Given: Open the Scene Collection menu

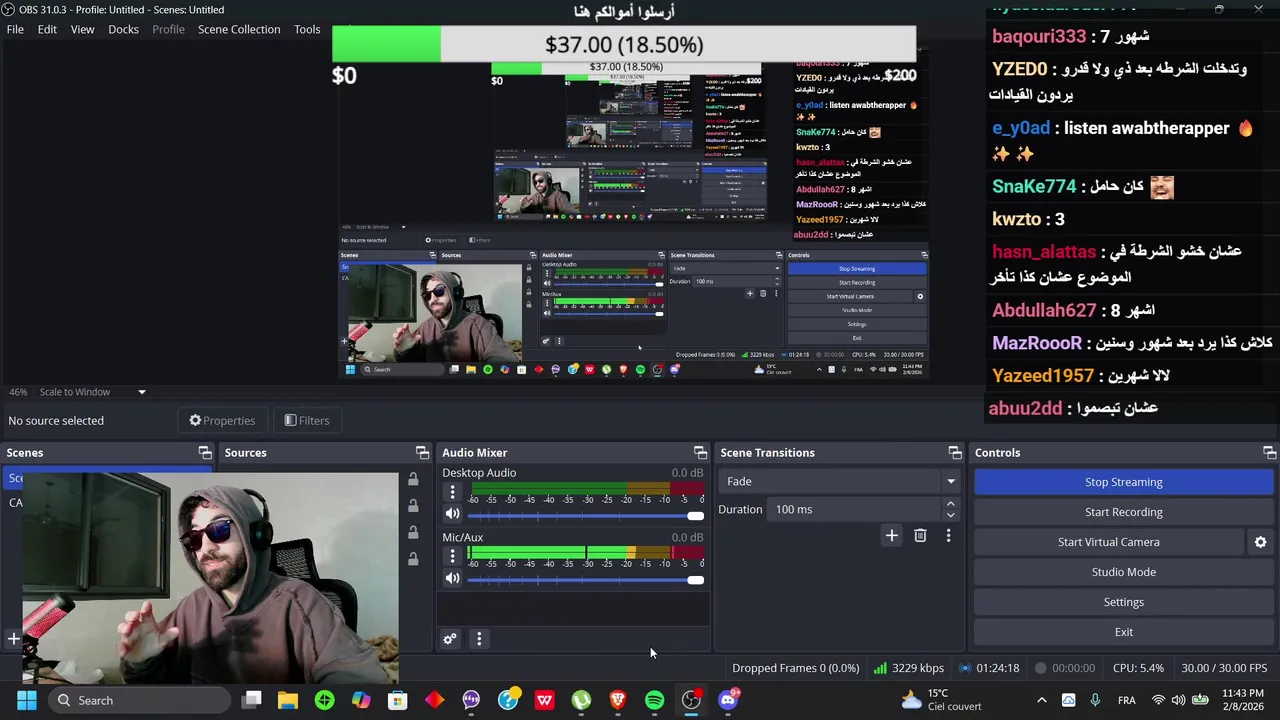Looking at the screenshot, I should (x=239, y=29).
